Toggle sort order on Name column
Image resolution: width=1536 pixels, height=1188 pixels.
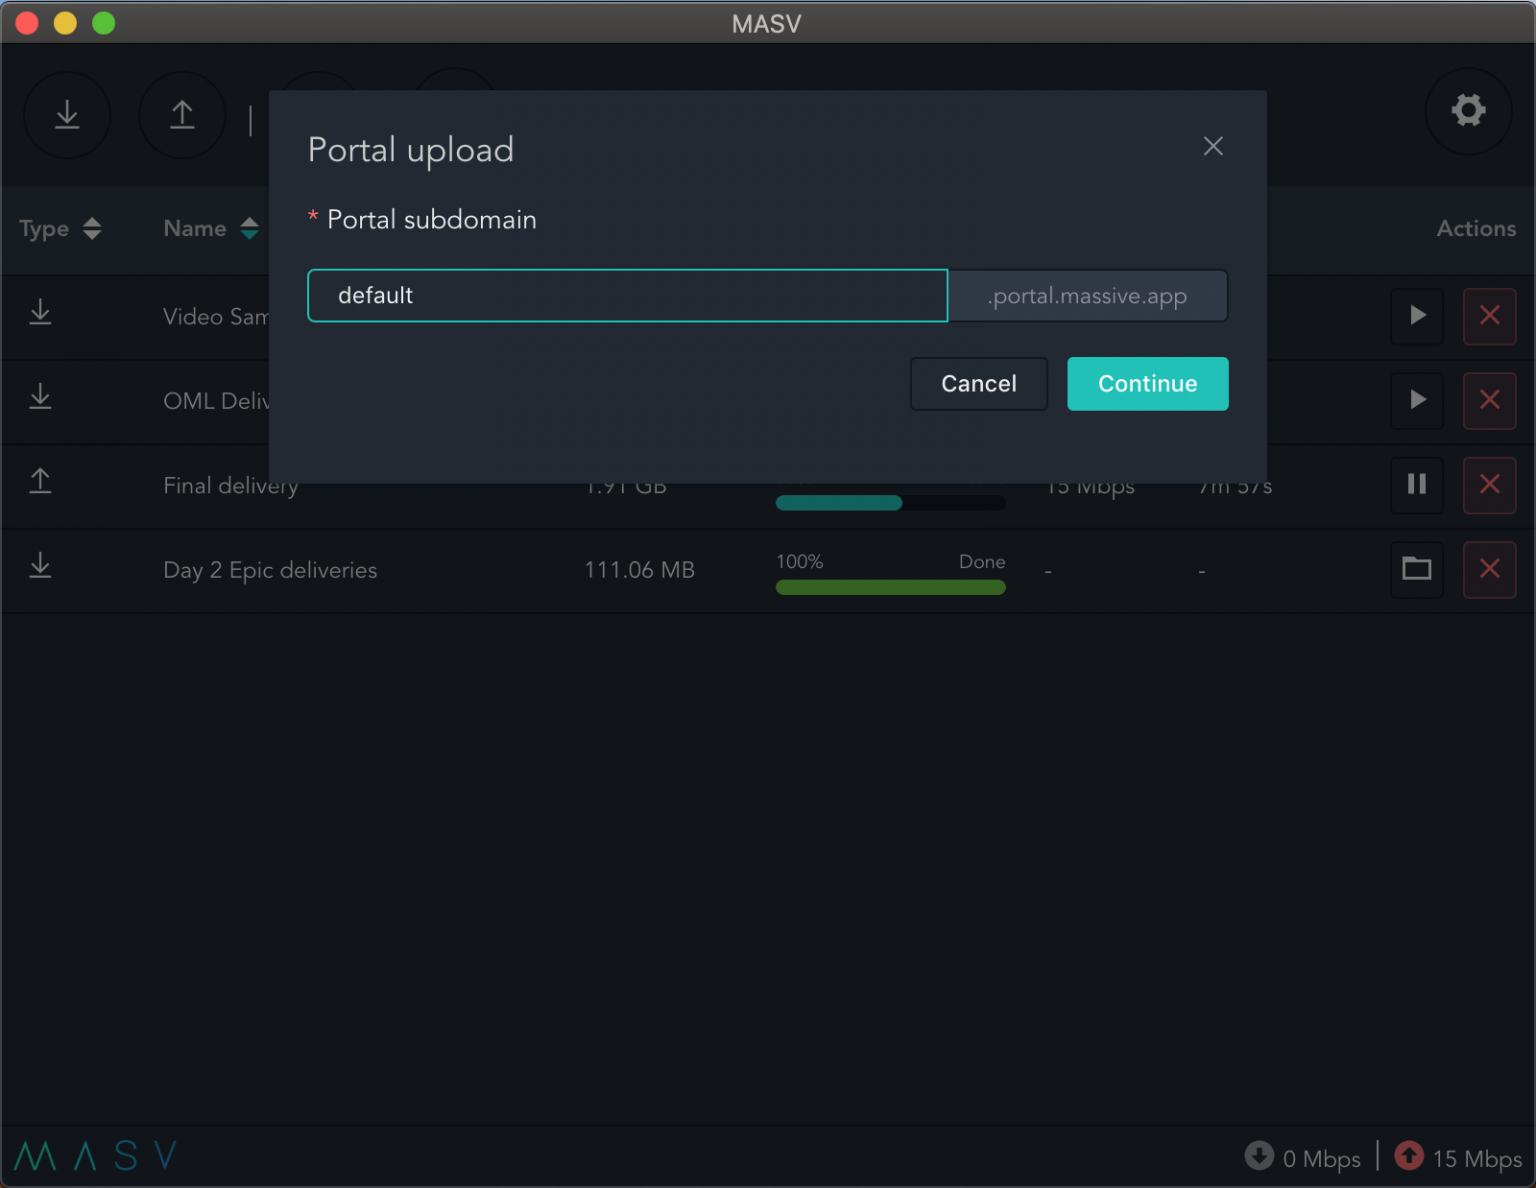pos(249,228)
